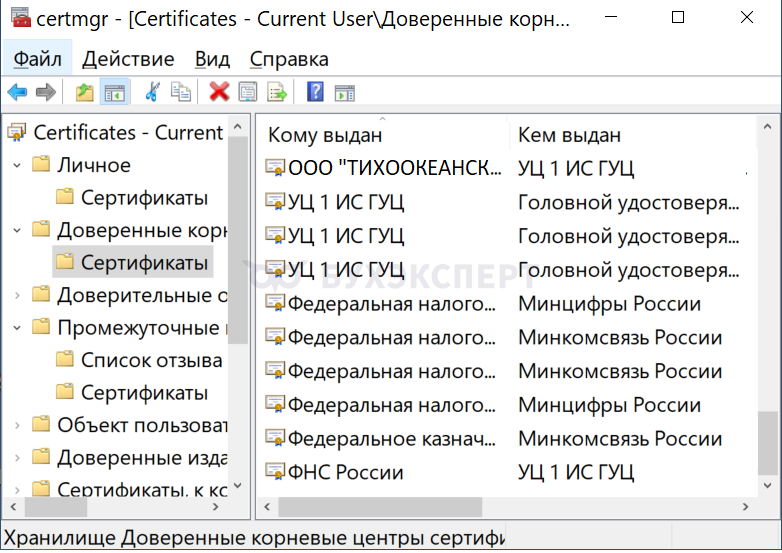Image resolution: width=782 pixels, height=553 pixels.
Task: Click the Copy toolbar icon
Action: pos(181,92)
